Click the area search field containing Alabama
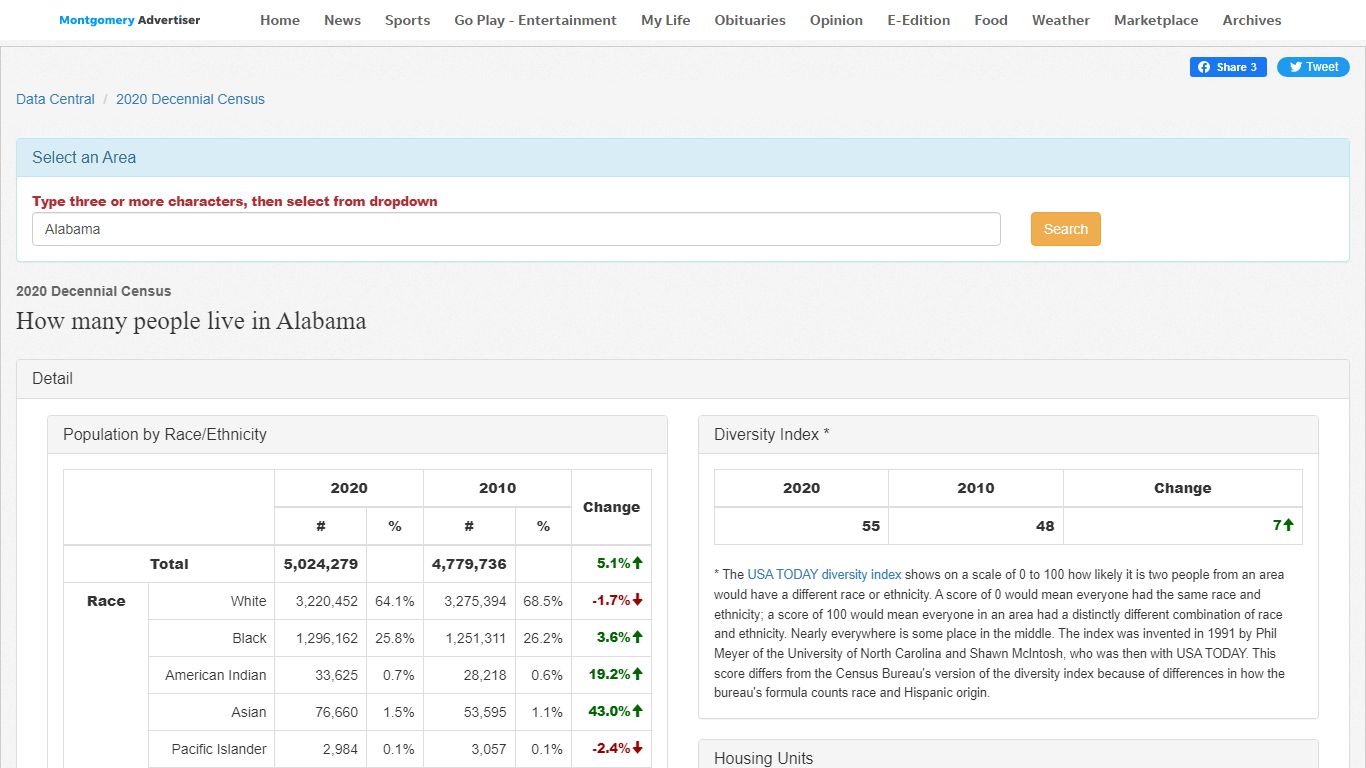Image resolution: width=1366 pixels, height=768 pixels. coord(516,229)
